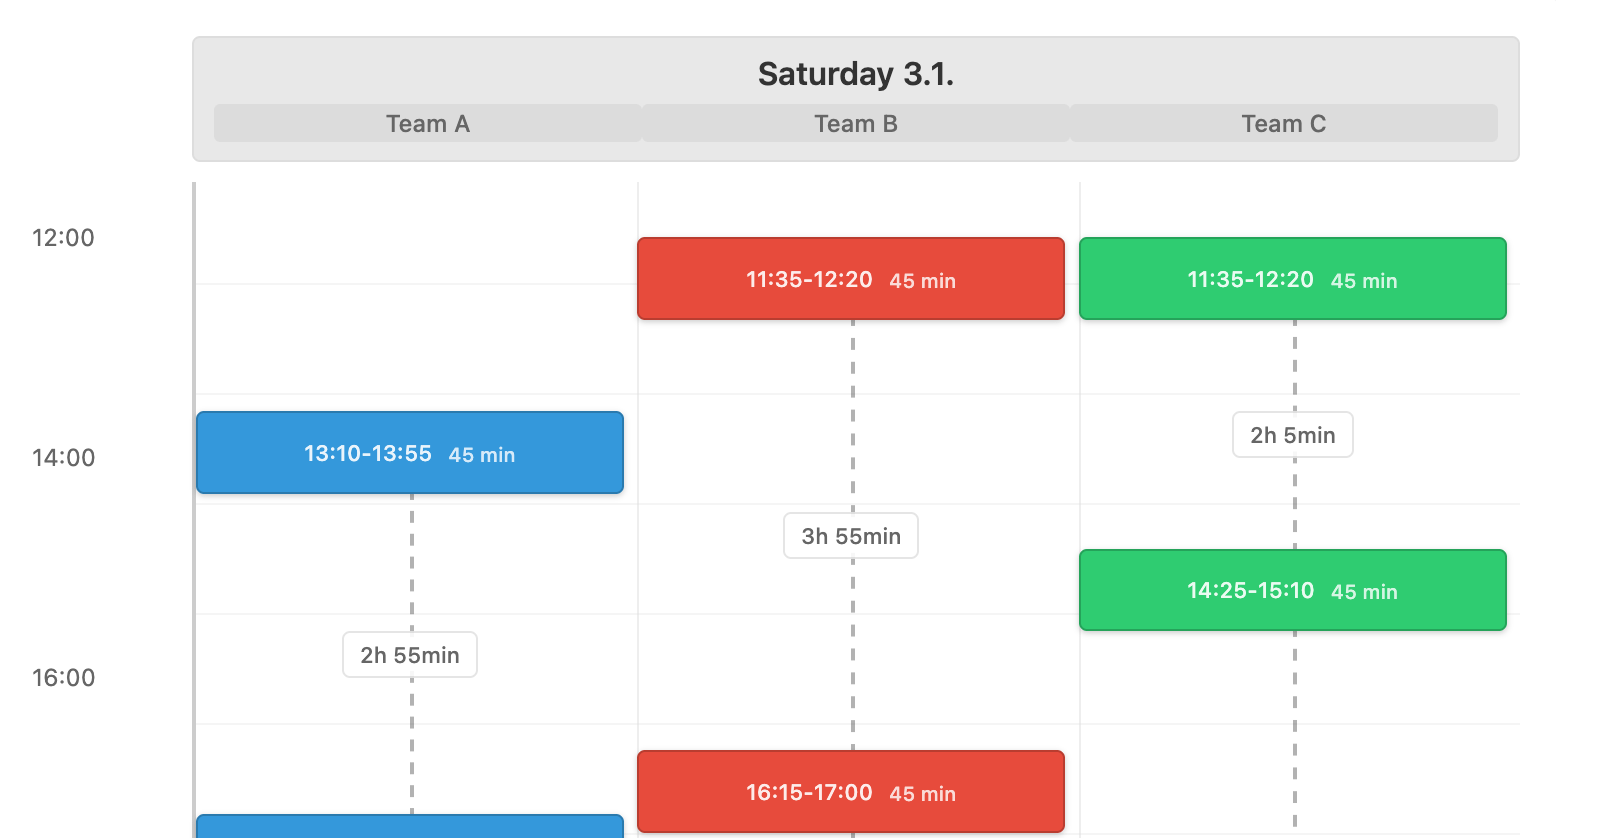Open Team A's blue 13:10-13:55 event
Screen dimensions: 1603x838
409,453
